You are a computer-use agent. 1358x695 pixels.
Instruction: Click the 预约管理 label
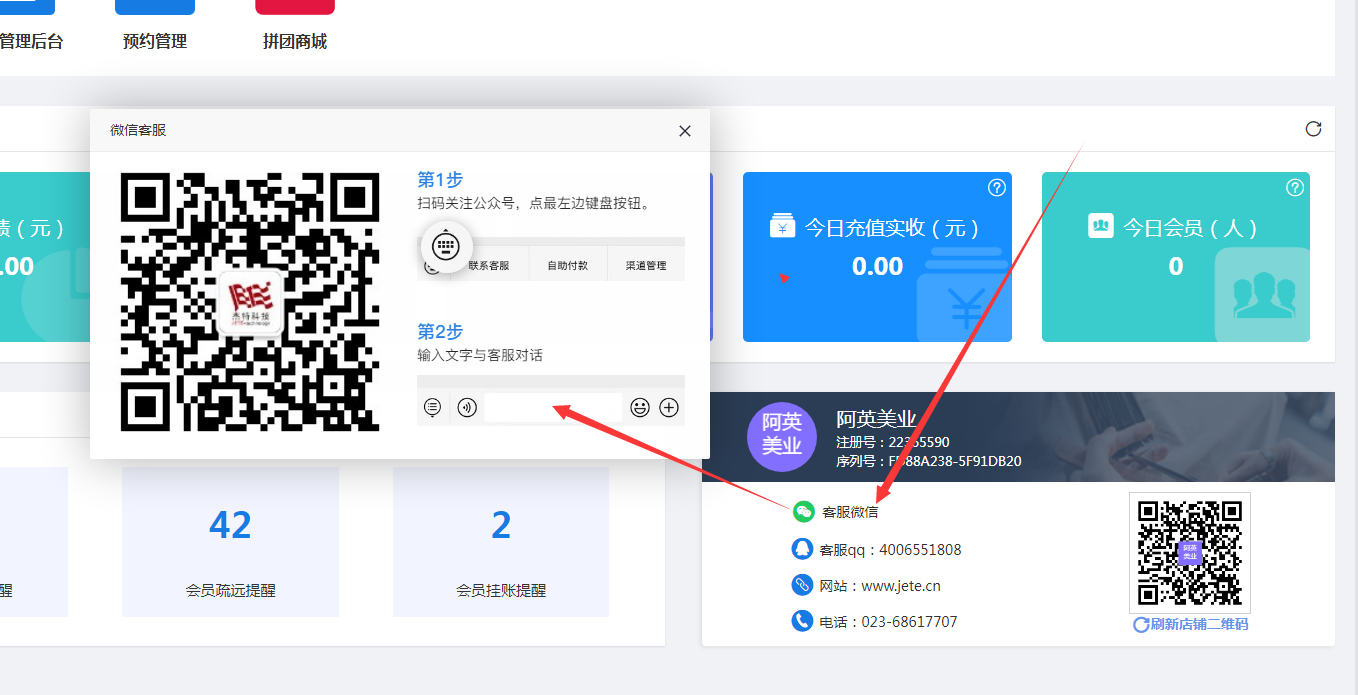155,41
